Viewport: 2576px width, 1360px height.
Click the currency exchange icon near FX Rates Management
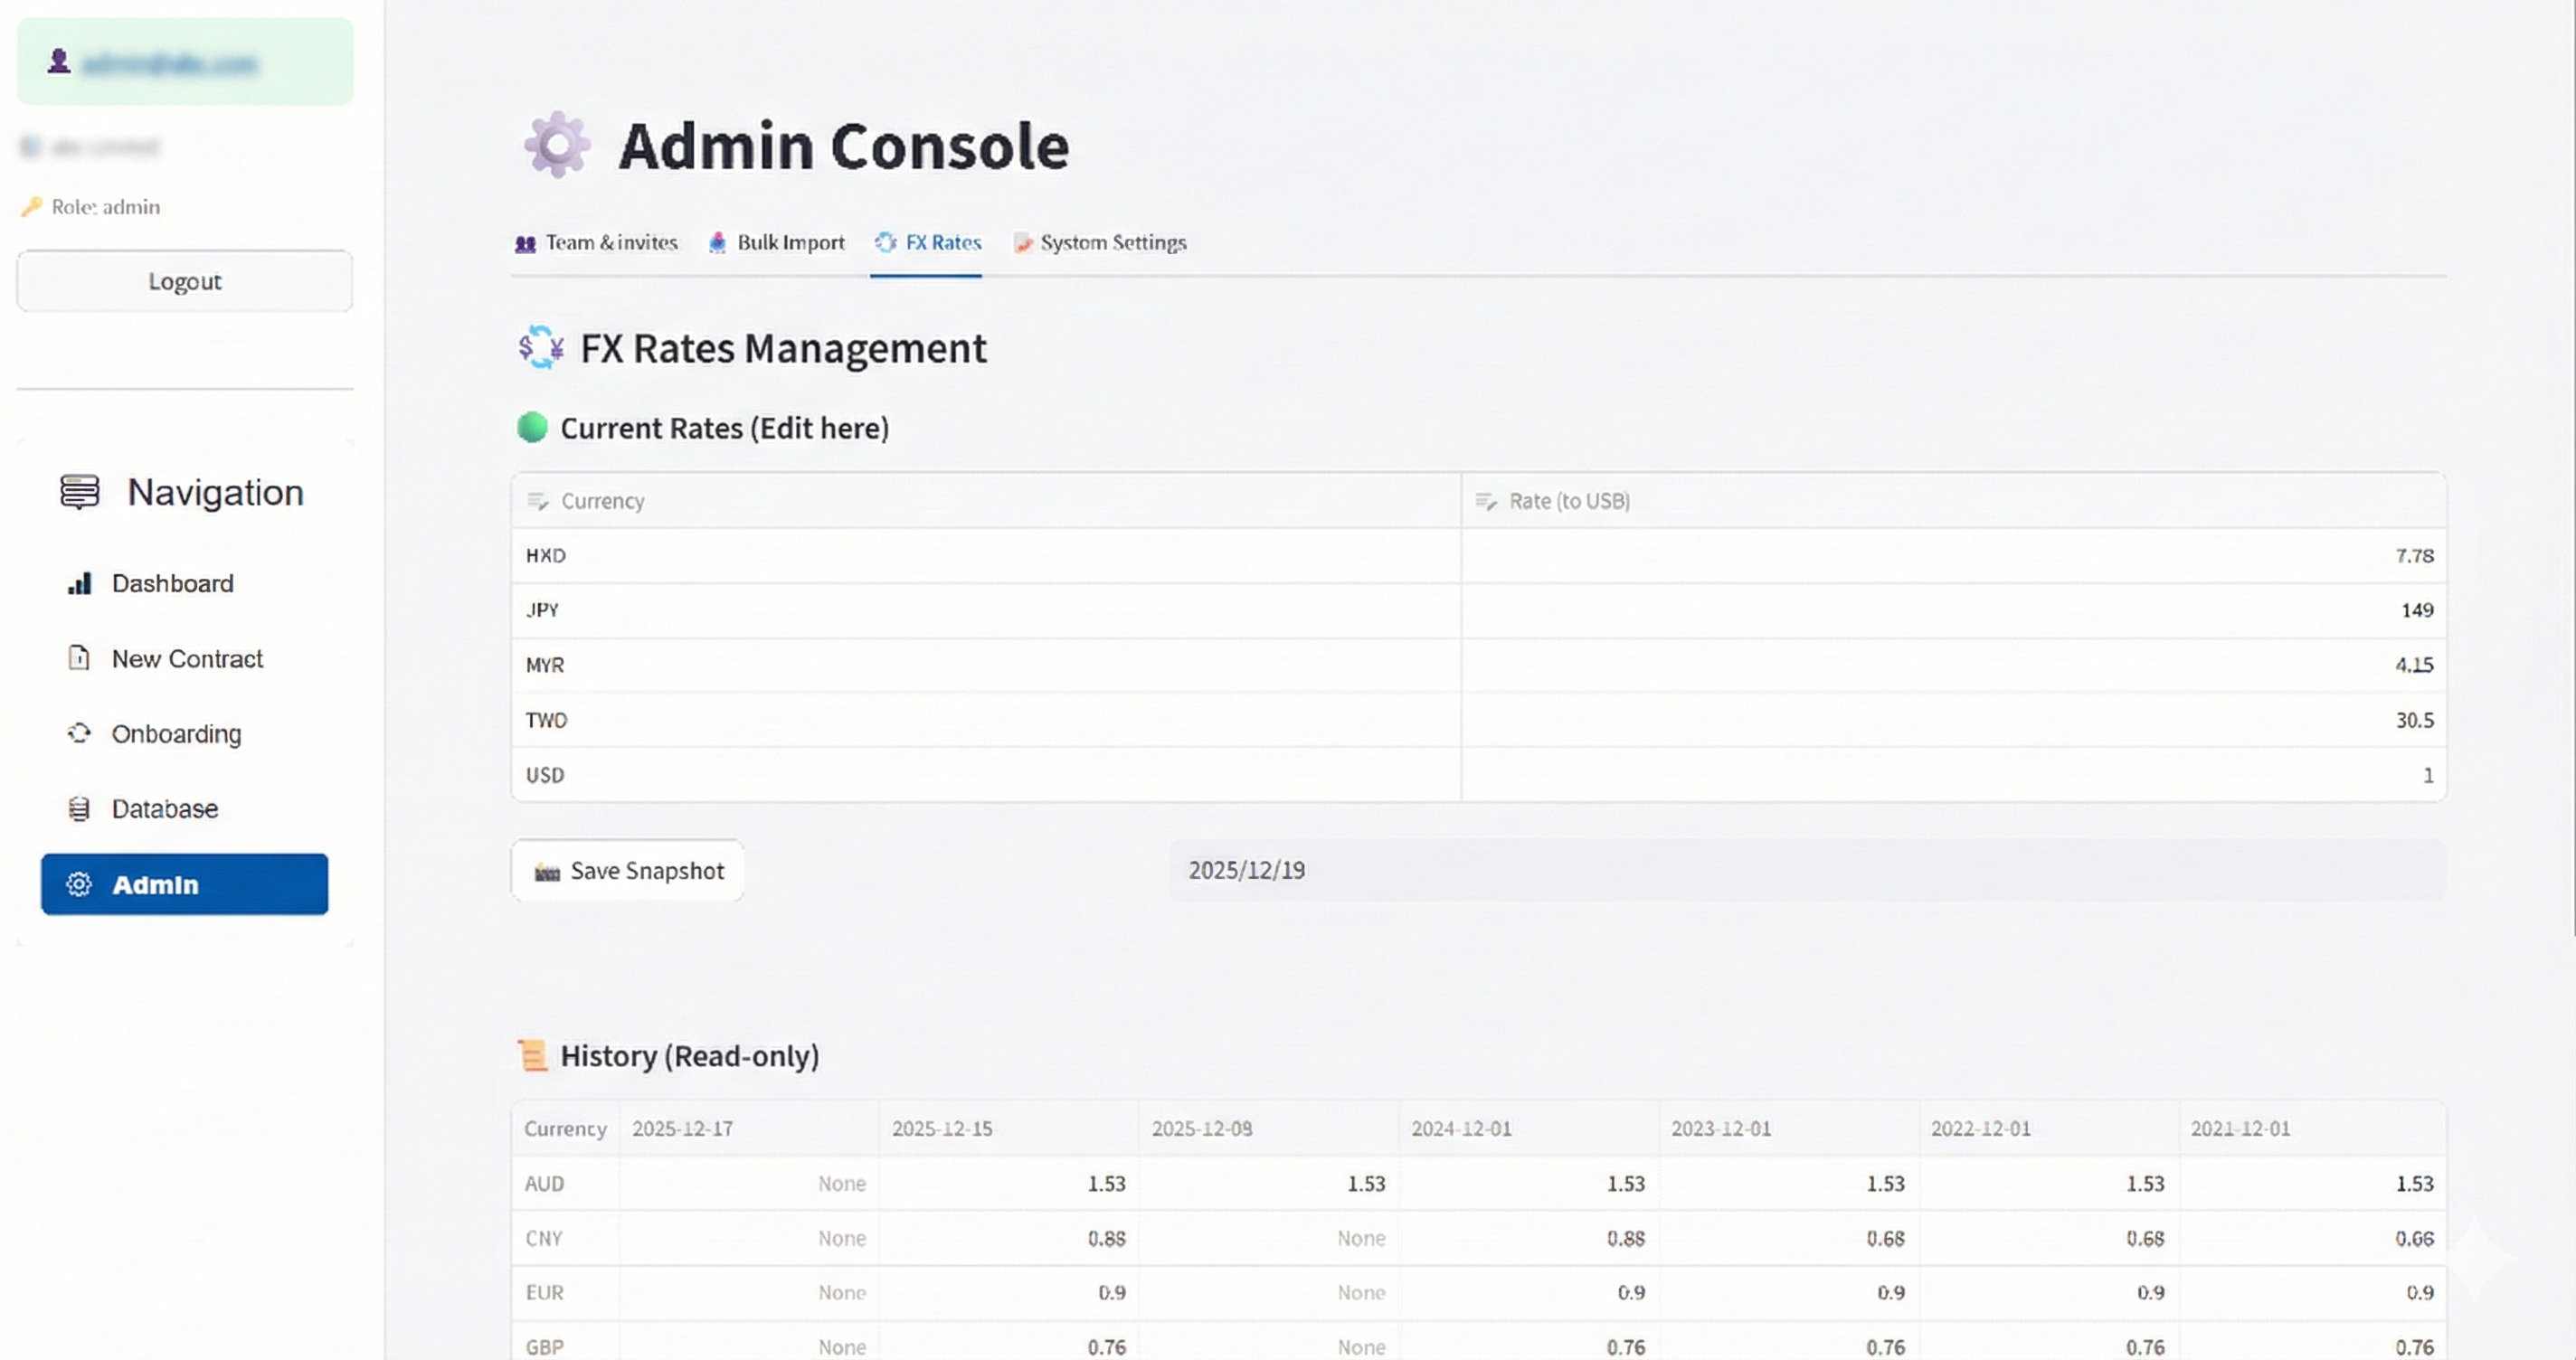(540, 348)
